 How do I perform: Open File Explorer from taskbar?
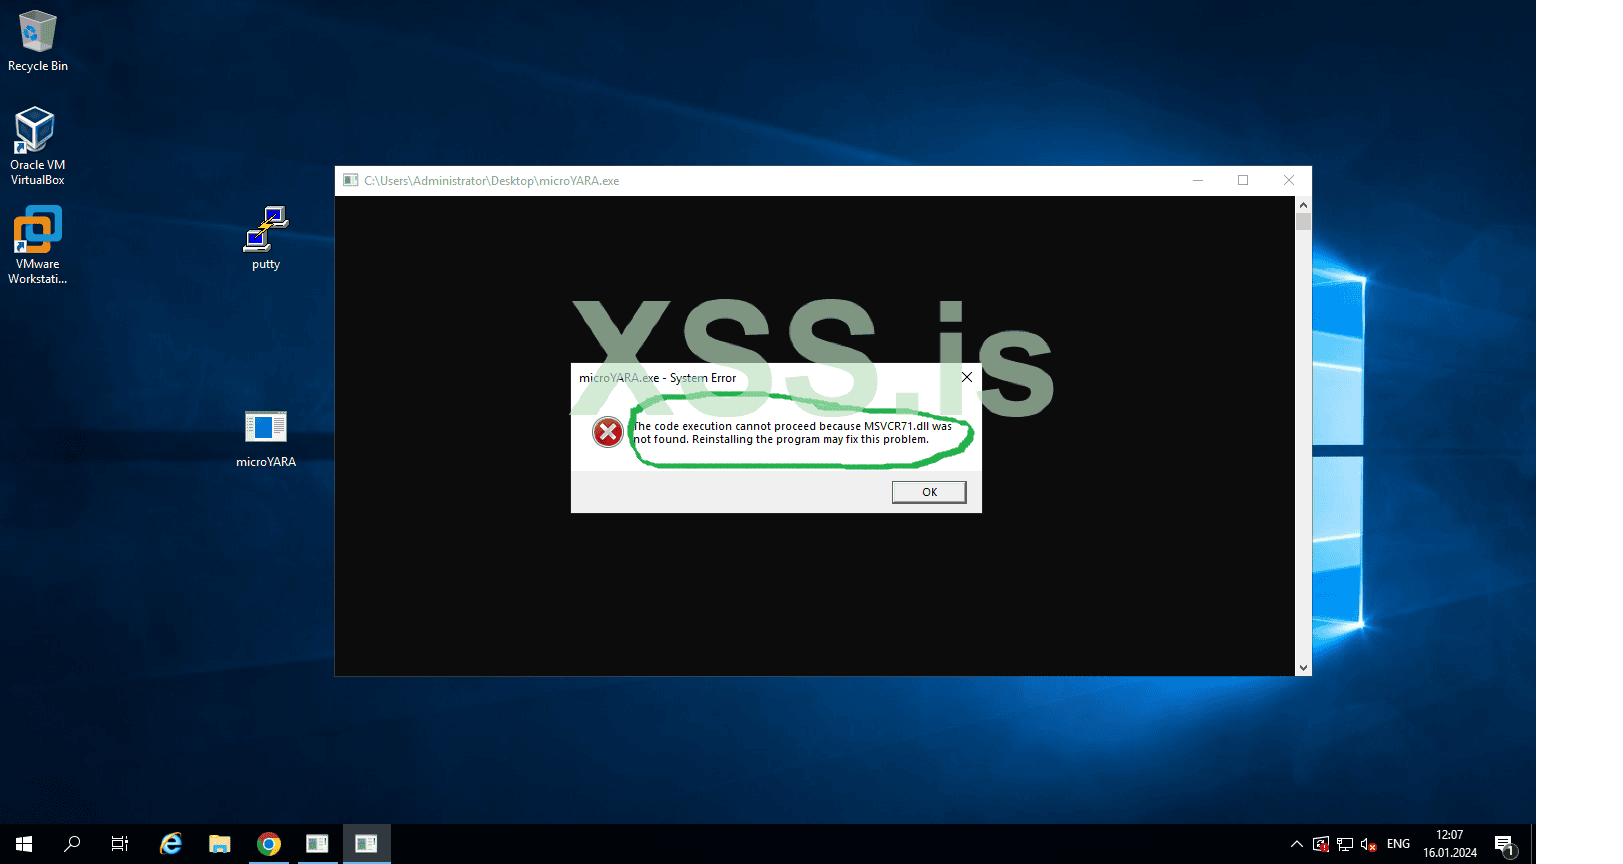(220, 844)
